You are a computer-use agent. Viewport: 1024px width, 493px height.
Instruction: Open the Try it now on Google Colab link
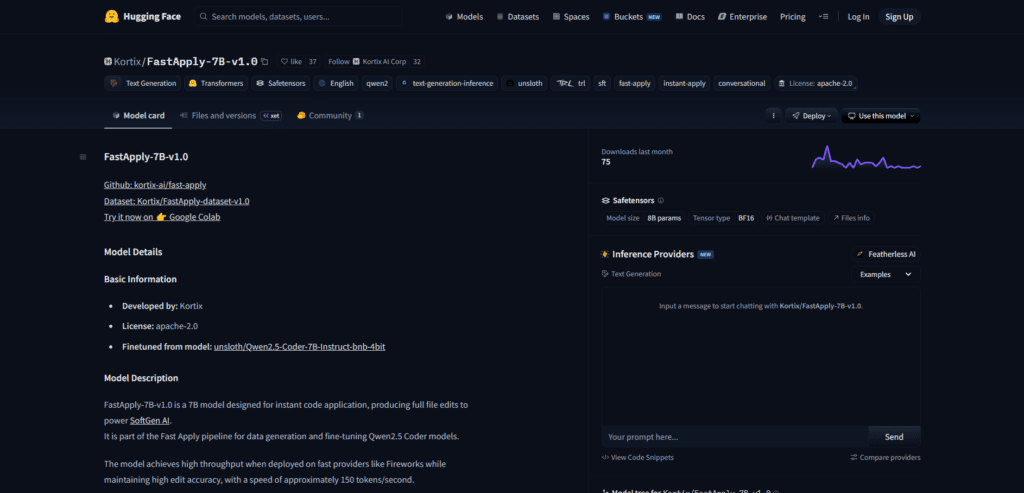coord(162,217)
